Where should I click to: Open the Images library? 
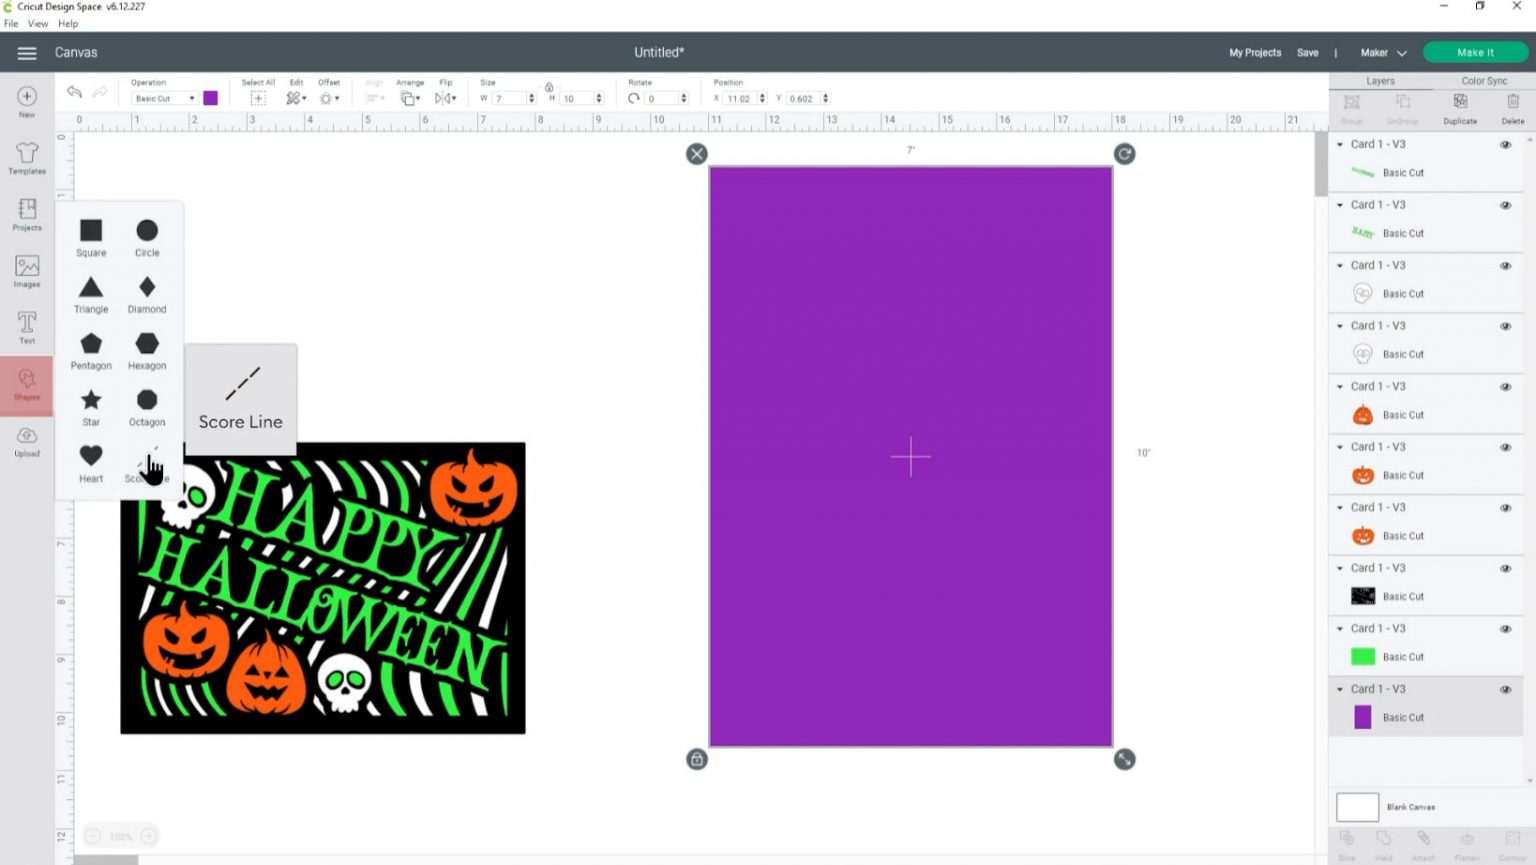(27, 271)
